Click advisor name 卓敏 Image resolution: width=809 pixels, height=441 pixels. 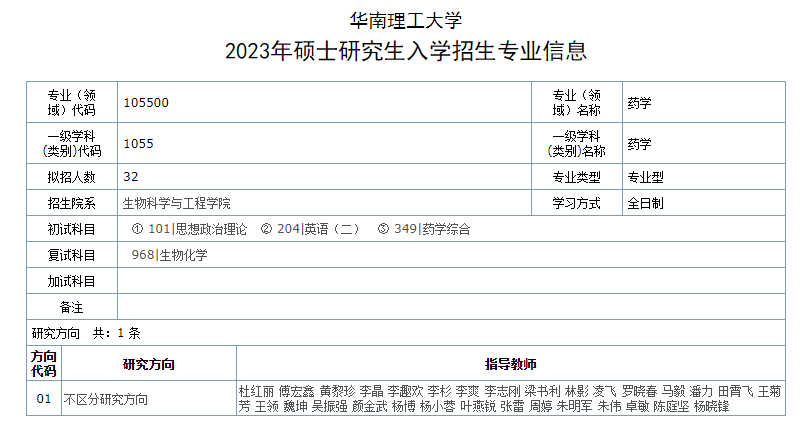pyautogui.click(x=637, y=406)
